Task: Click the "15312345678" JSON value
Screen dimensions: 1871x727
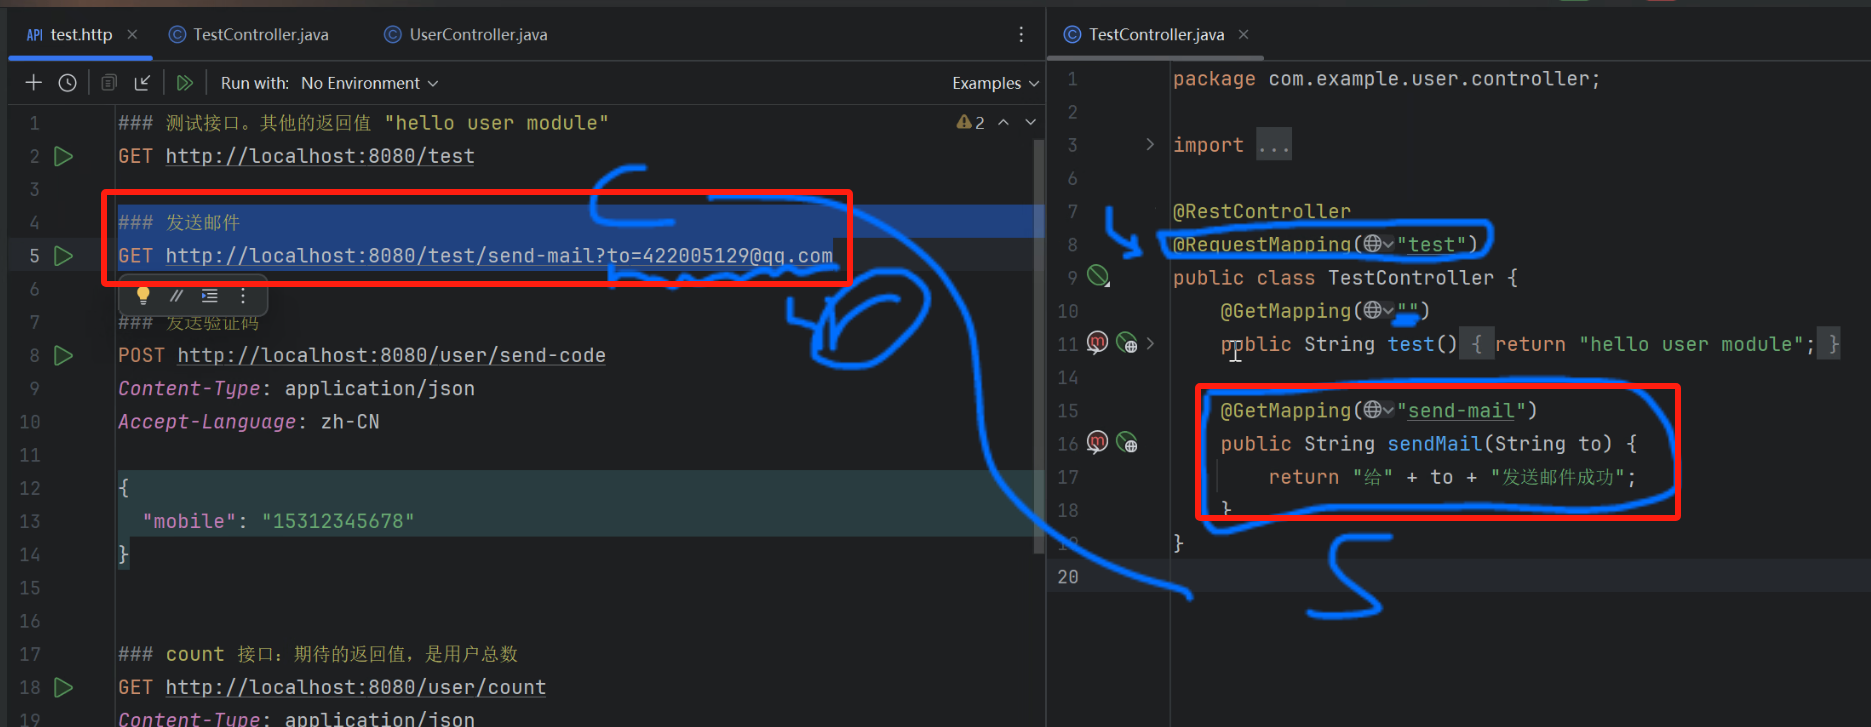Action: [x=338, y=521]
